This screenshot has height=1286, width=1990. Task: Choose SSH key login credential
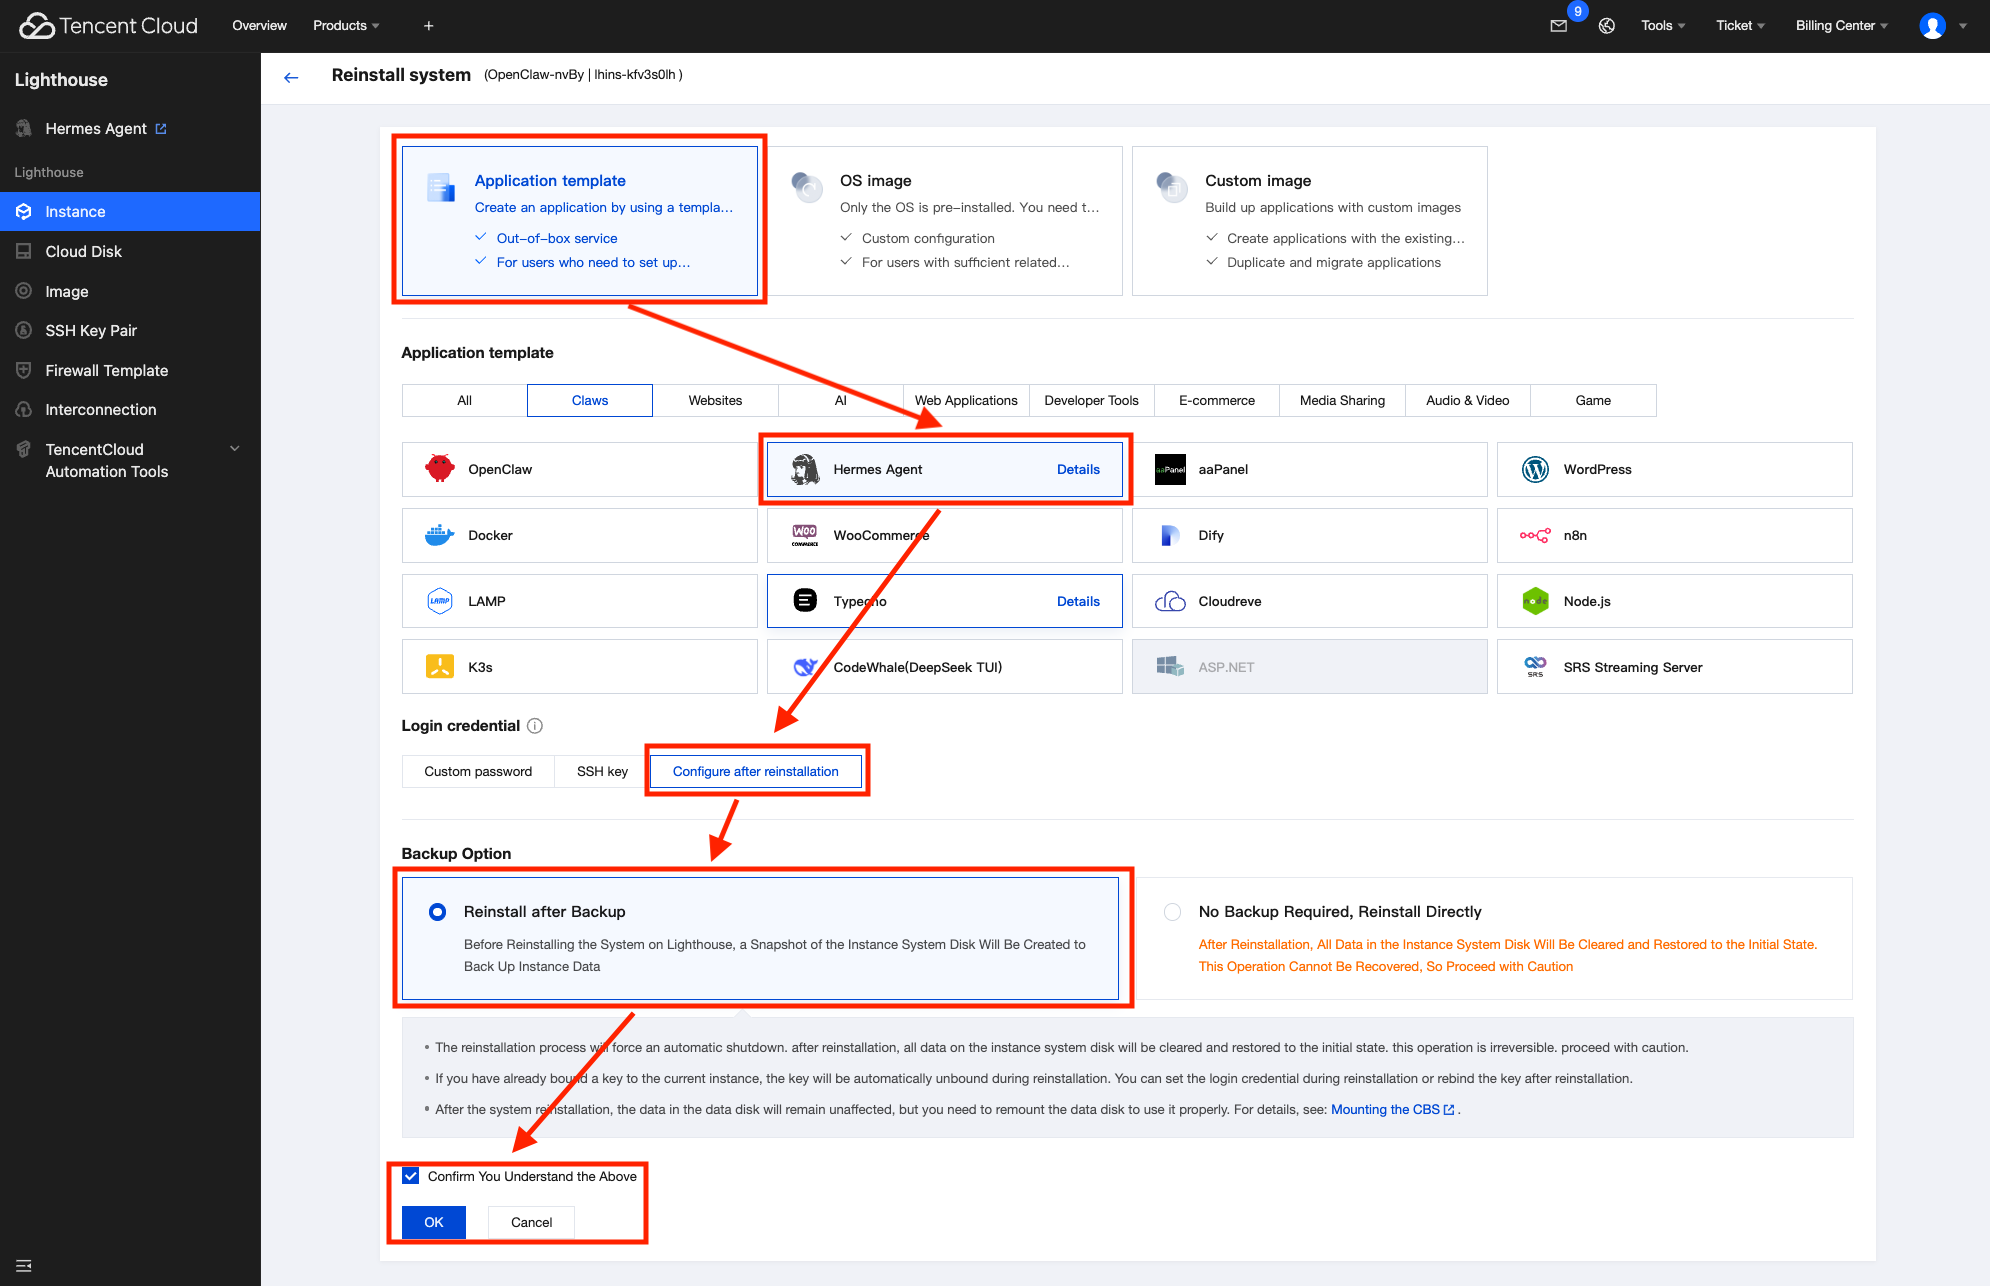[602, 771]
